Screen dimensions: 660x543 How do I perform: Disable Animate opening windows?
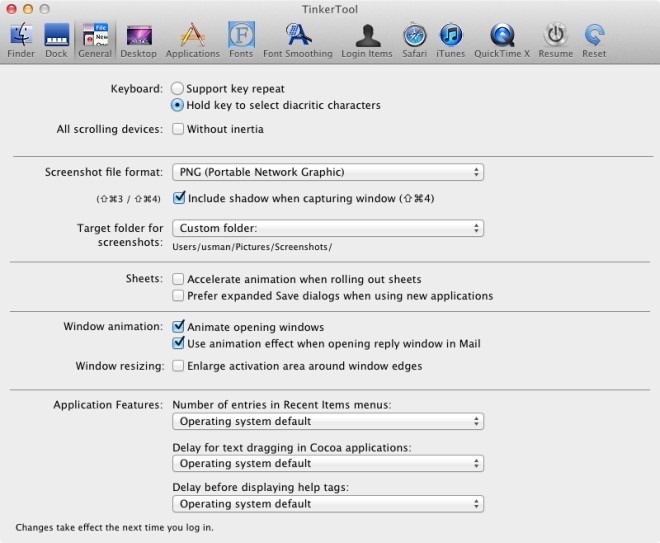coord(178,327)
